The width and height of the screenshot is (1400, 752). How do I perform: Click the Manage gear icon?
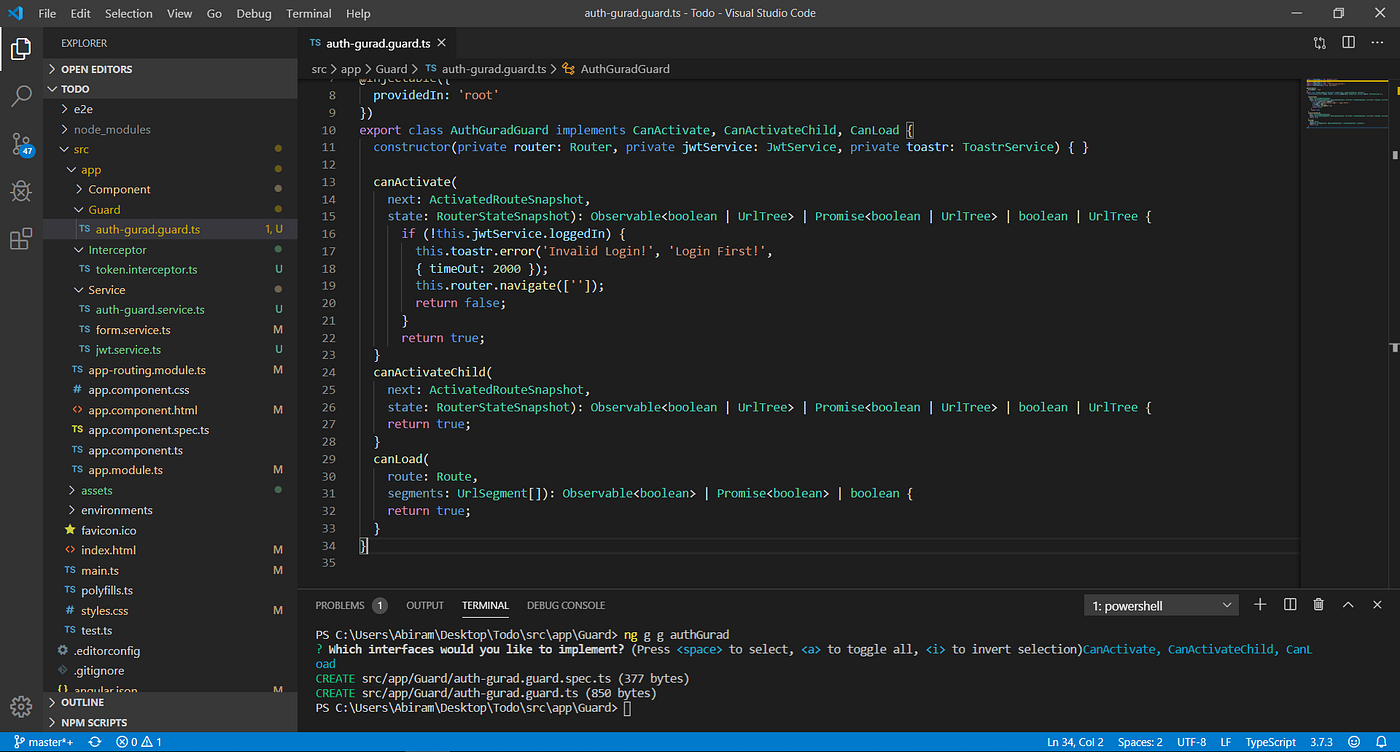(x=21, y=706)
